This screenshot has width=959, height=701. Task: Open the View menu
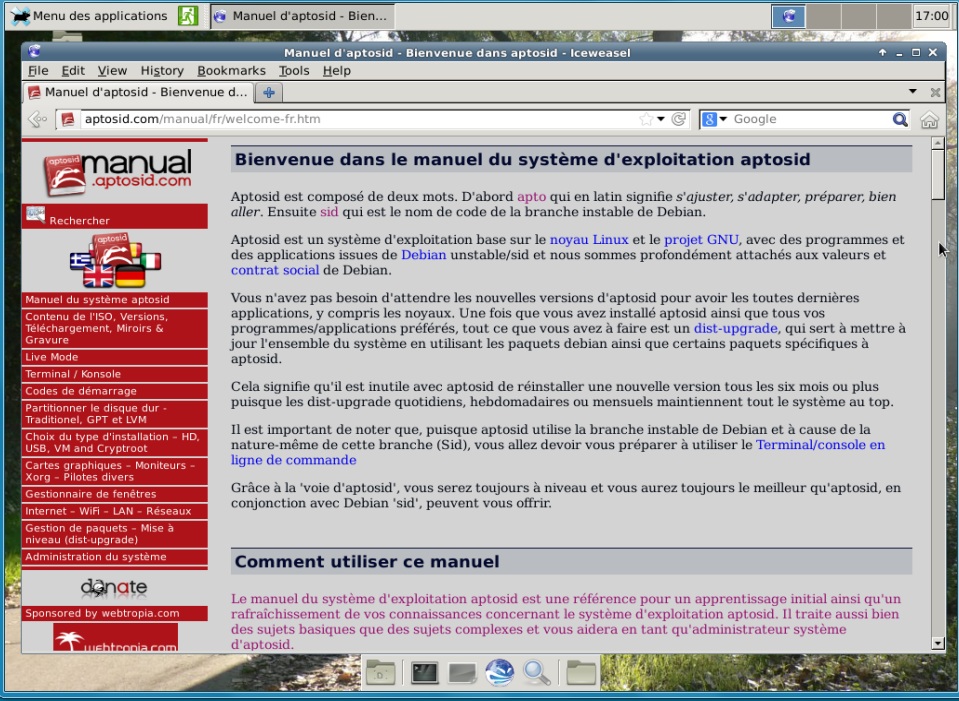click(x=113, y=71)
